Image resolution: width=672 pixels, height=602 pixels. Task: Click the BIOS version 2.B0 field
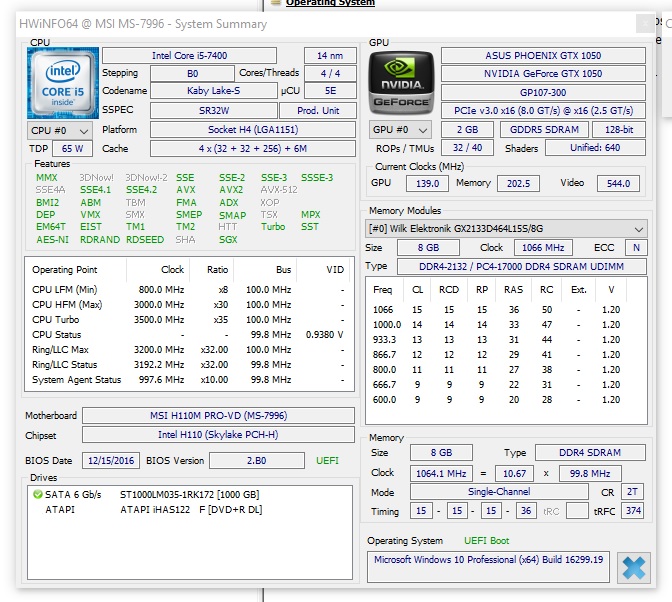pyautogui.click(x=256, y=461)
